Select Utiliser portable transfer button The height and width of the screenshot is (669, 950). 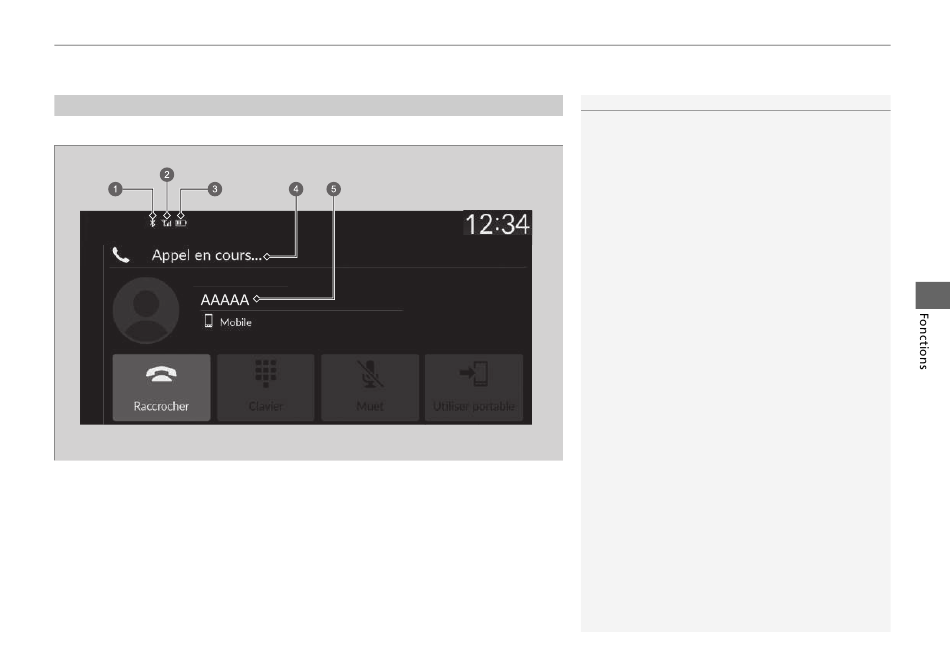coord(474,387)
